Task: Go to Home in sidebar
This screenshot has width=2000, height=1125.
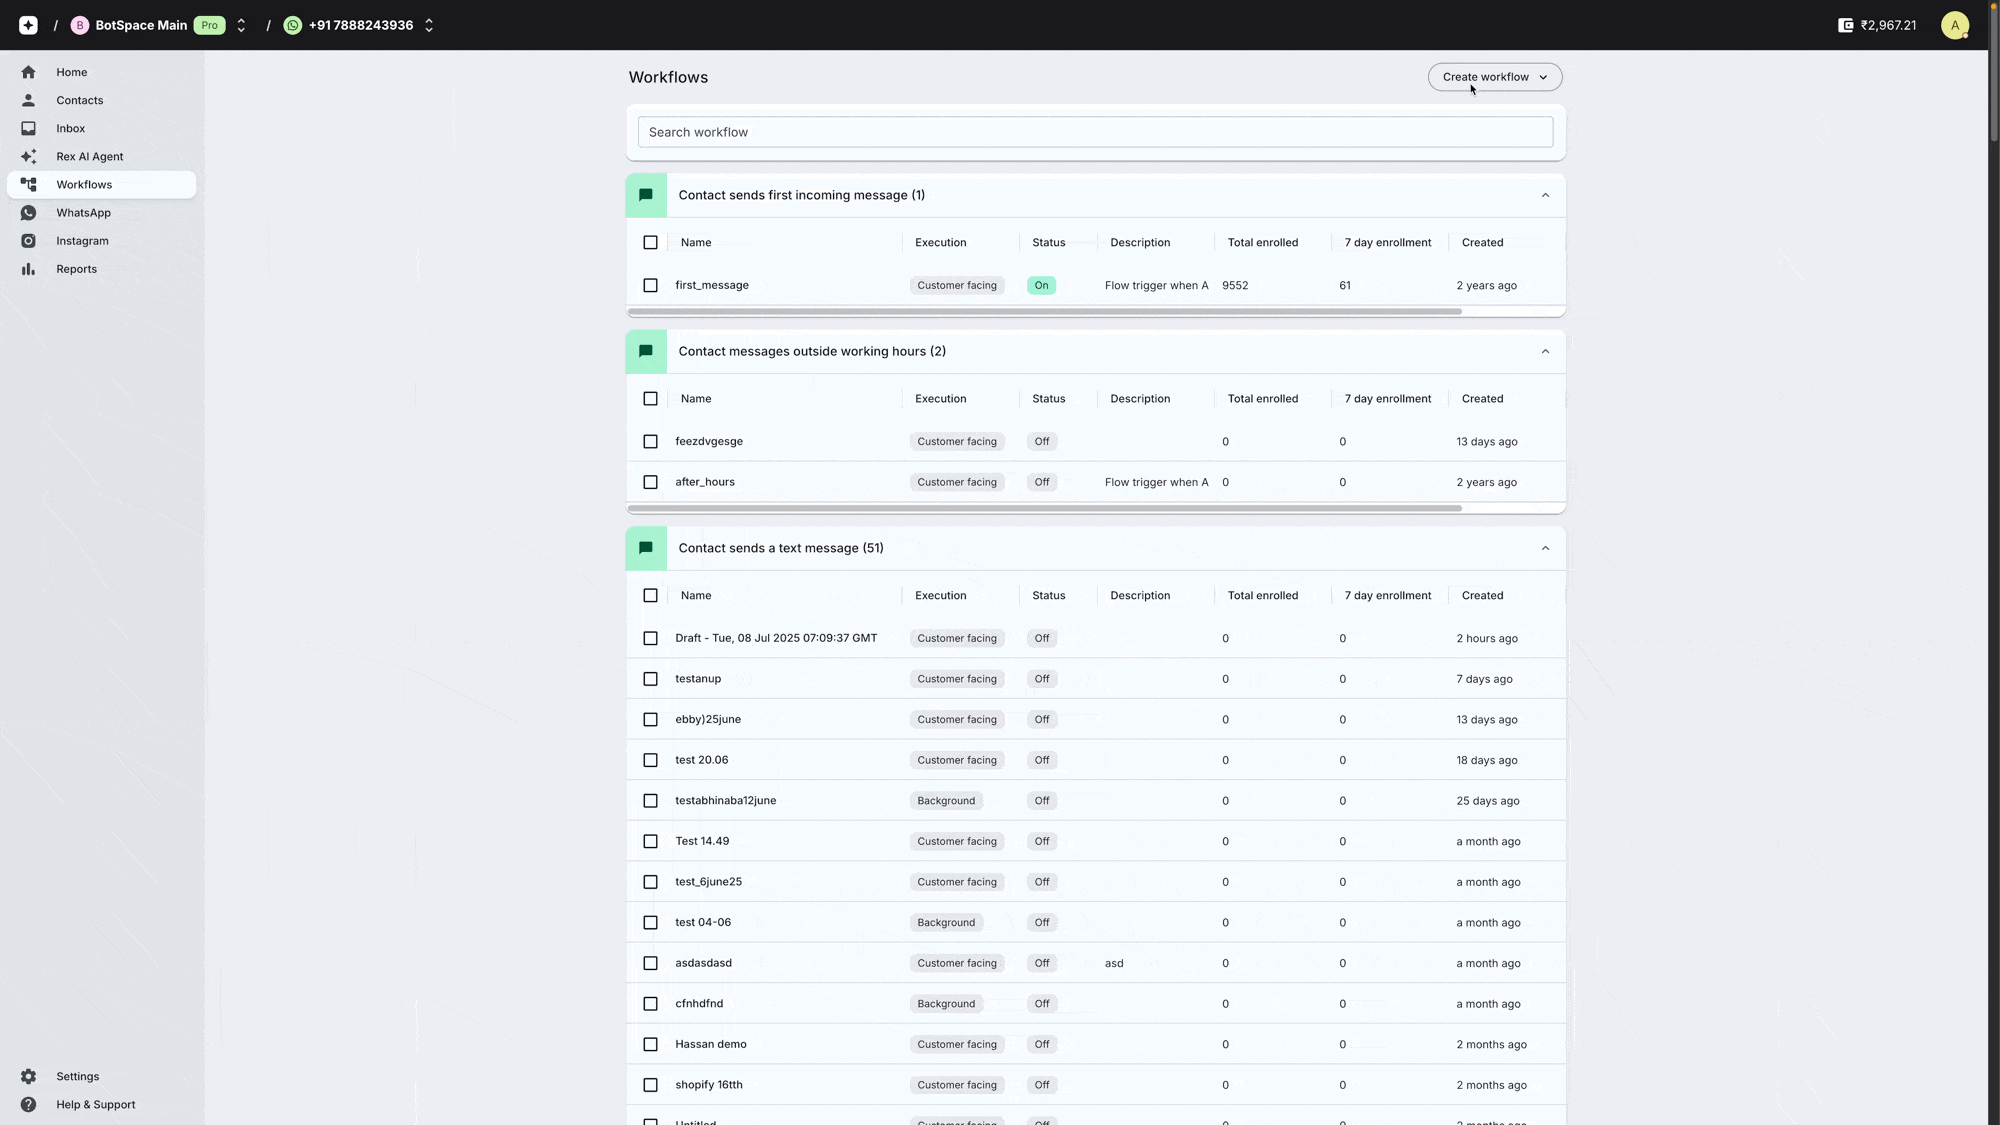Action: [x=101, y=72]
